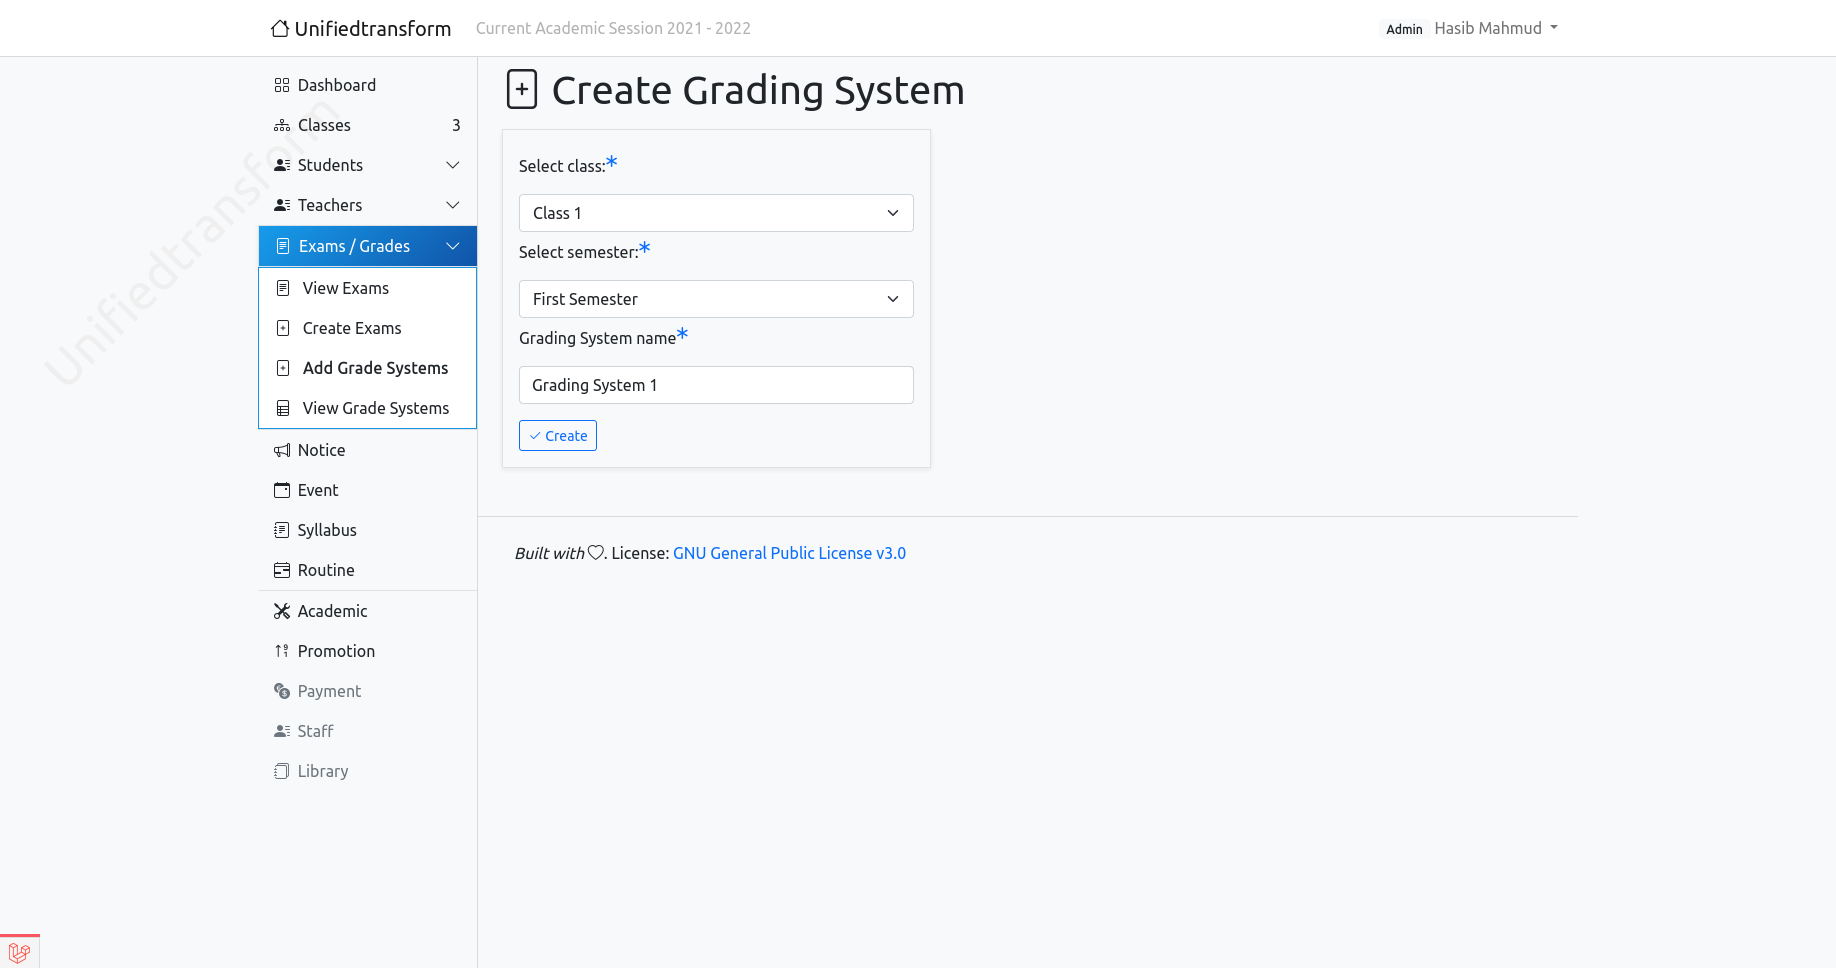This screenshot has width=1836, height=968.
Task: Click the Students person icon
Action: click(282, 165)
